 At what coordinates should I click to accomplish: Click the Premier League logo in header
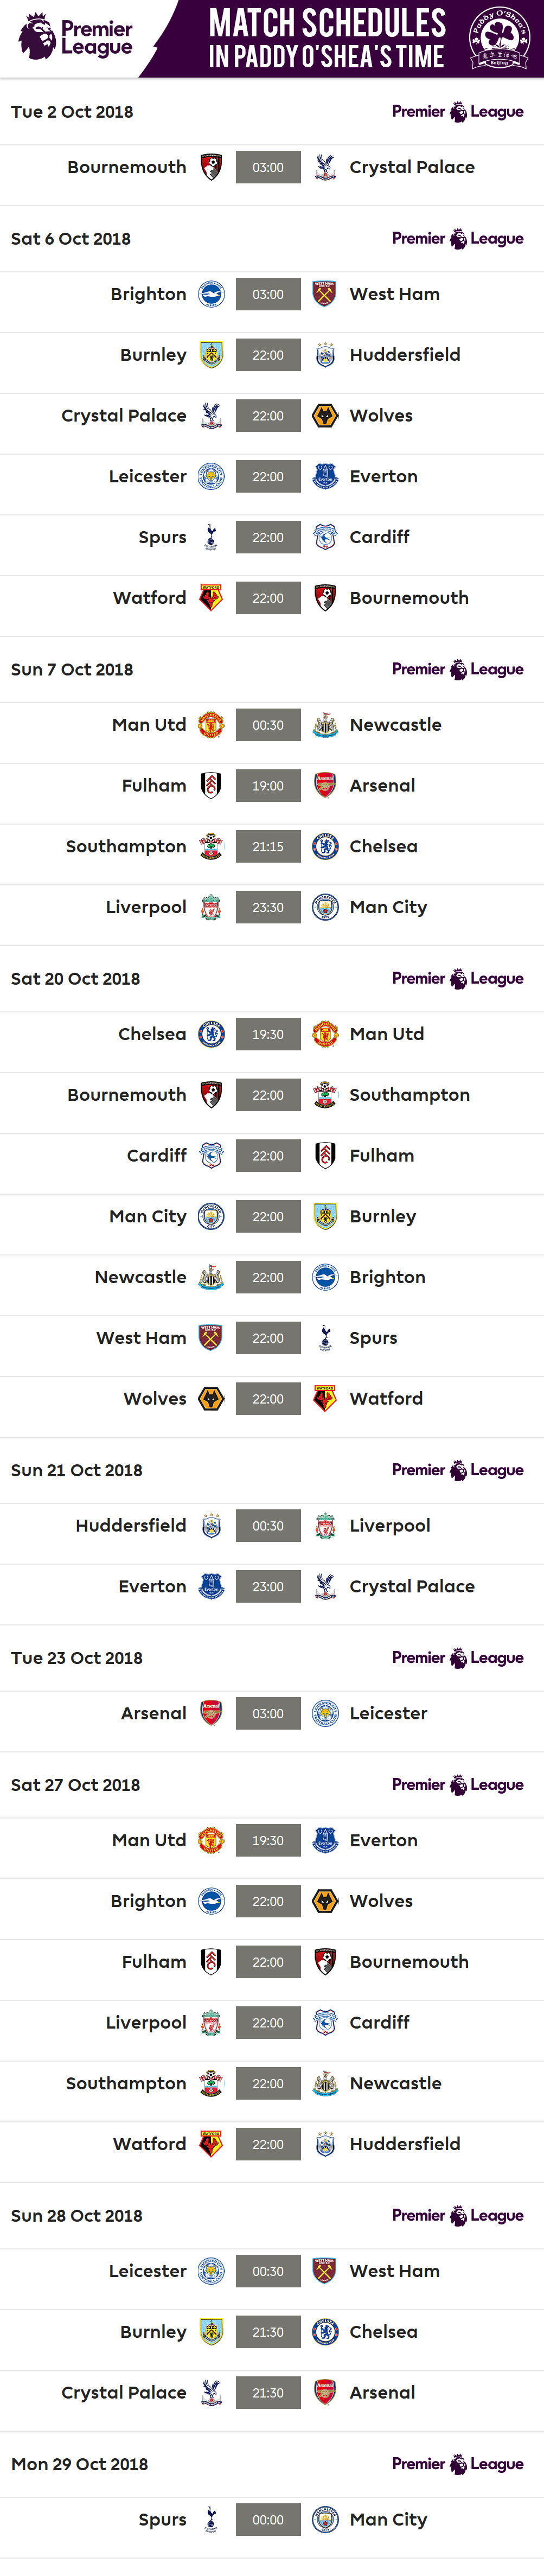[75, 37]
